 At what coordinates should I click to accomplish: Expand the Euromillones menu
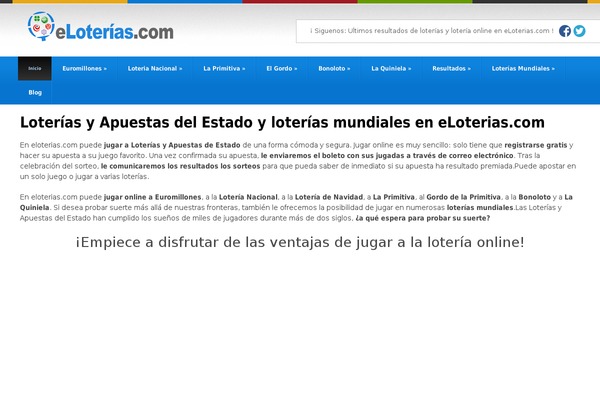85,69
